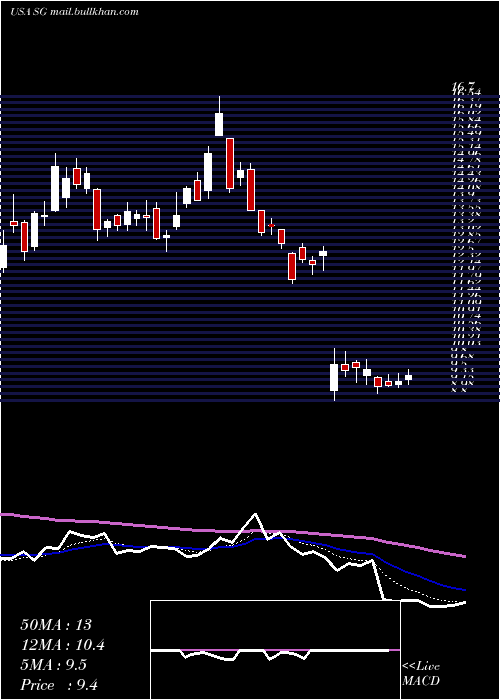Click the 'Price : 9.4' reading
The width and height of the screenshot is (500, 700).
click(59, 685)
